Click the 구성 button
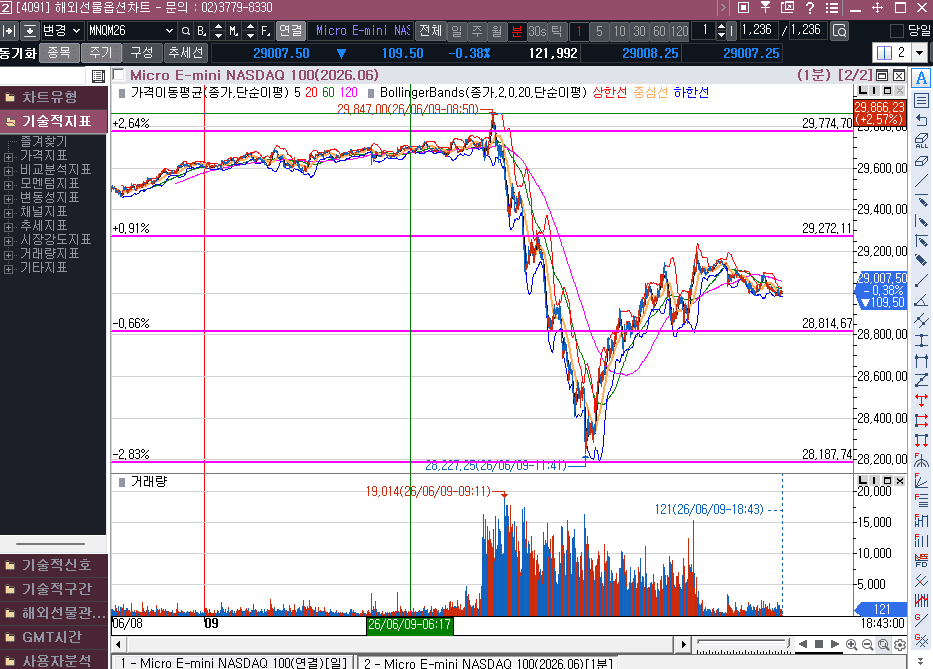933x669 pixels. [142, 53]
